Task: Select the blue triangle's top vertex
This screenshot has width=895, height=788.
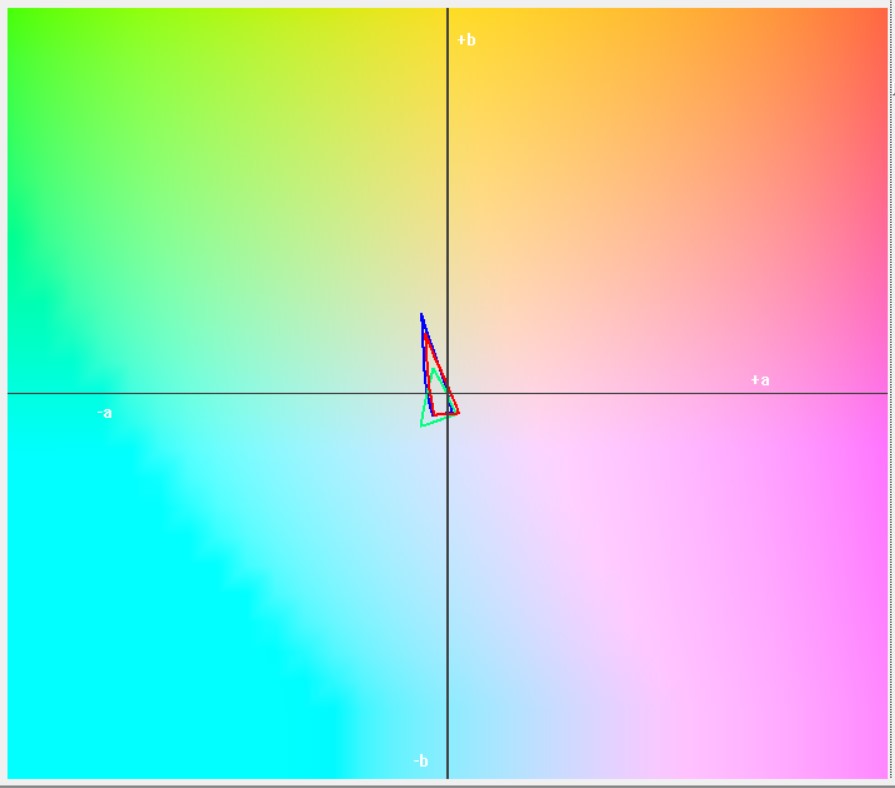Action: [x=422, y=315]
